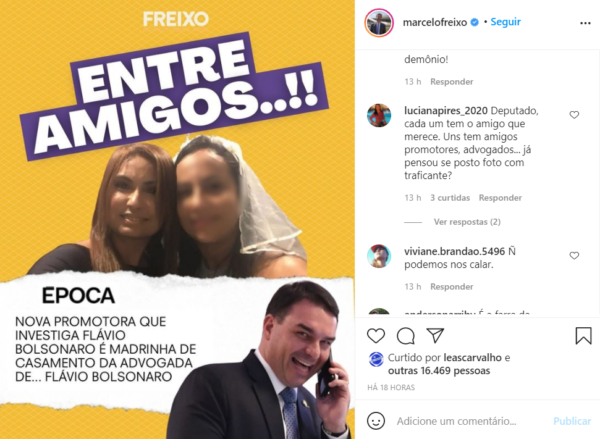Reply to viviane.brandao.5496's comment
600x439 pixels.
pyautogui.click(x=452, y=287)
